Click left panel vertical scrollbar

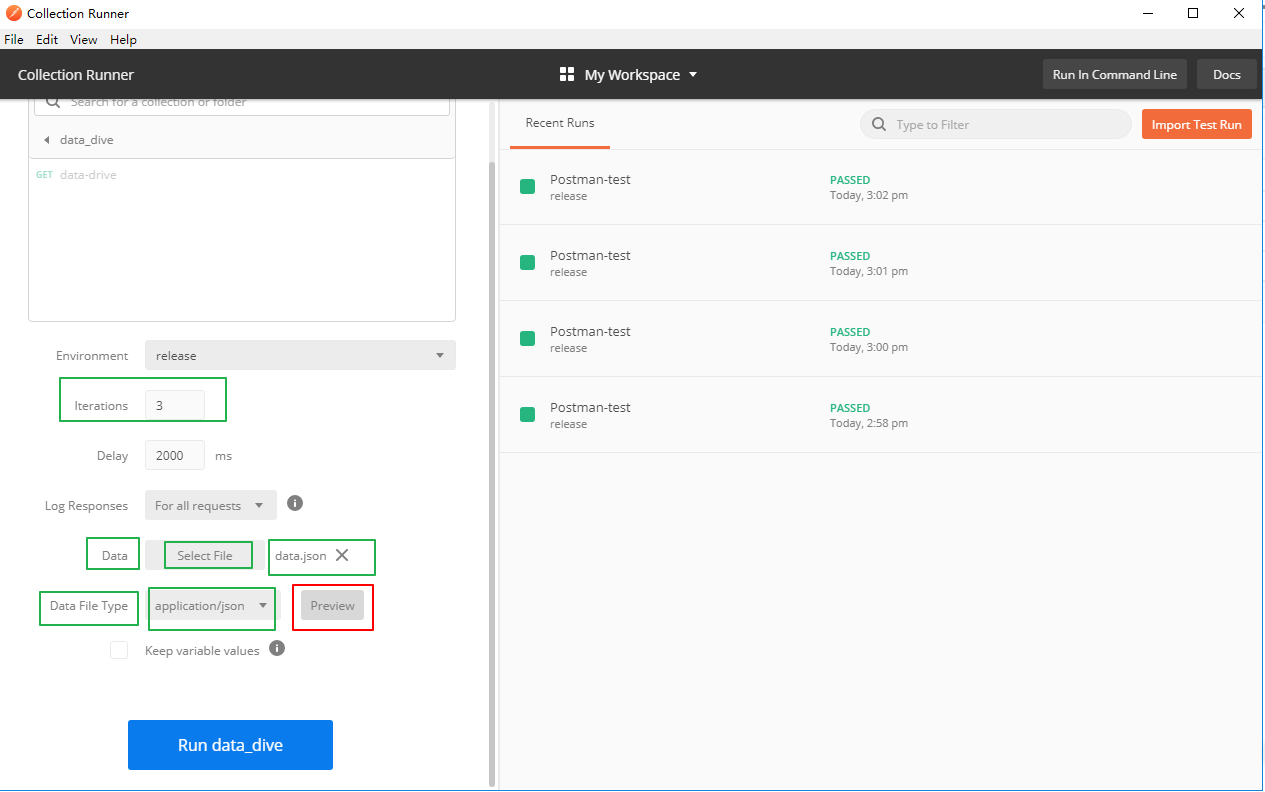pyautogui.click(x=491, y=475)
